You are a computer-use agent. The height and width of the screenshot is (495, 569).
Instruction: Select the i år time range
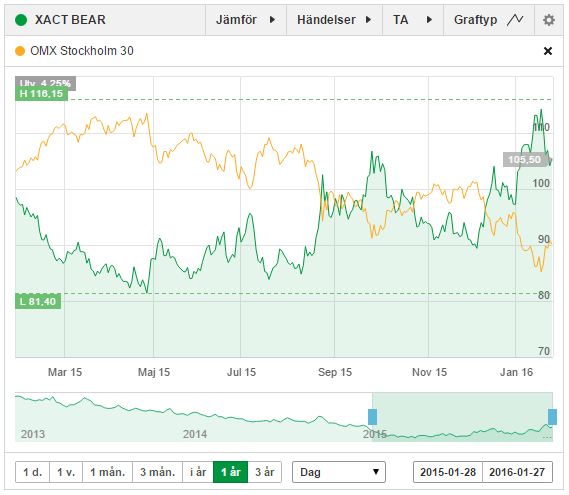(198, 472)
